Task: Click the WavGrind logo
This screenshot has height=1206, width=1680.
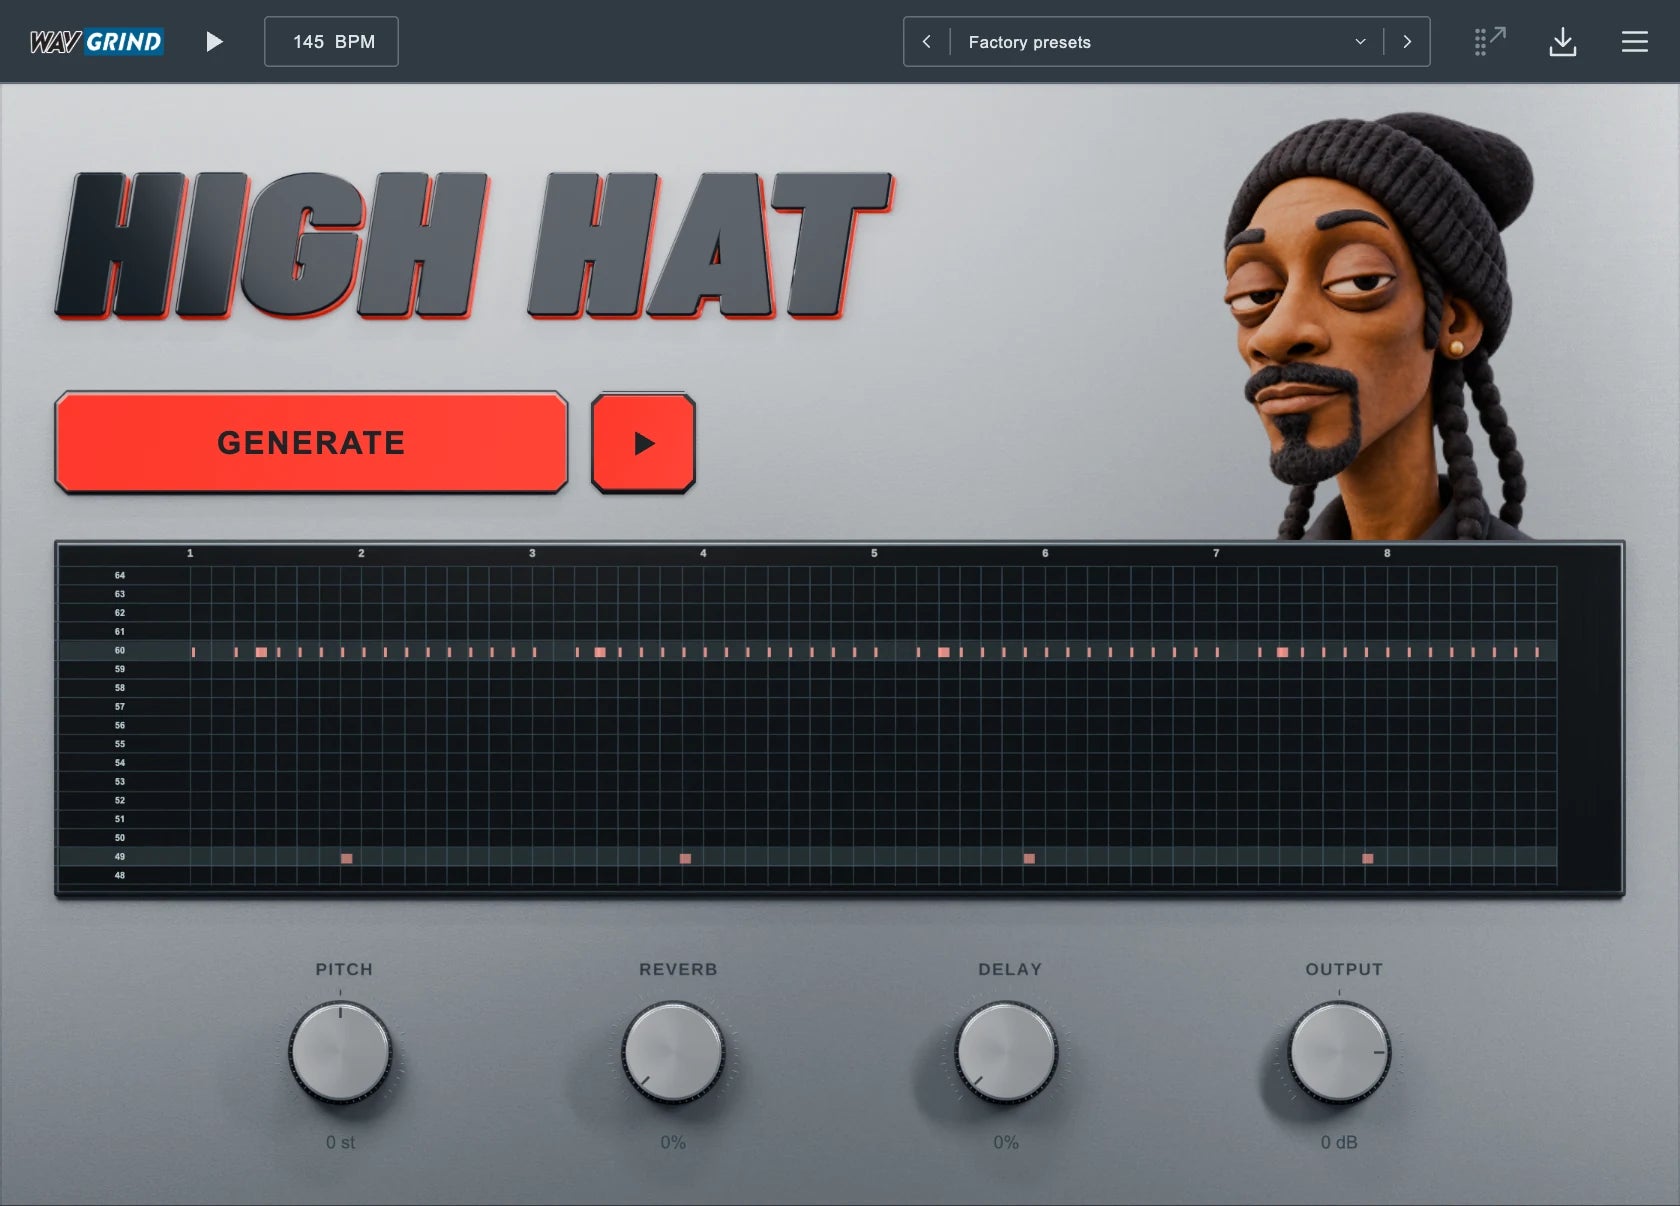Action: tap(96, 42)
